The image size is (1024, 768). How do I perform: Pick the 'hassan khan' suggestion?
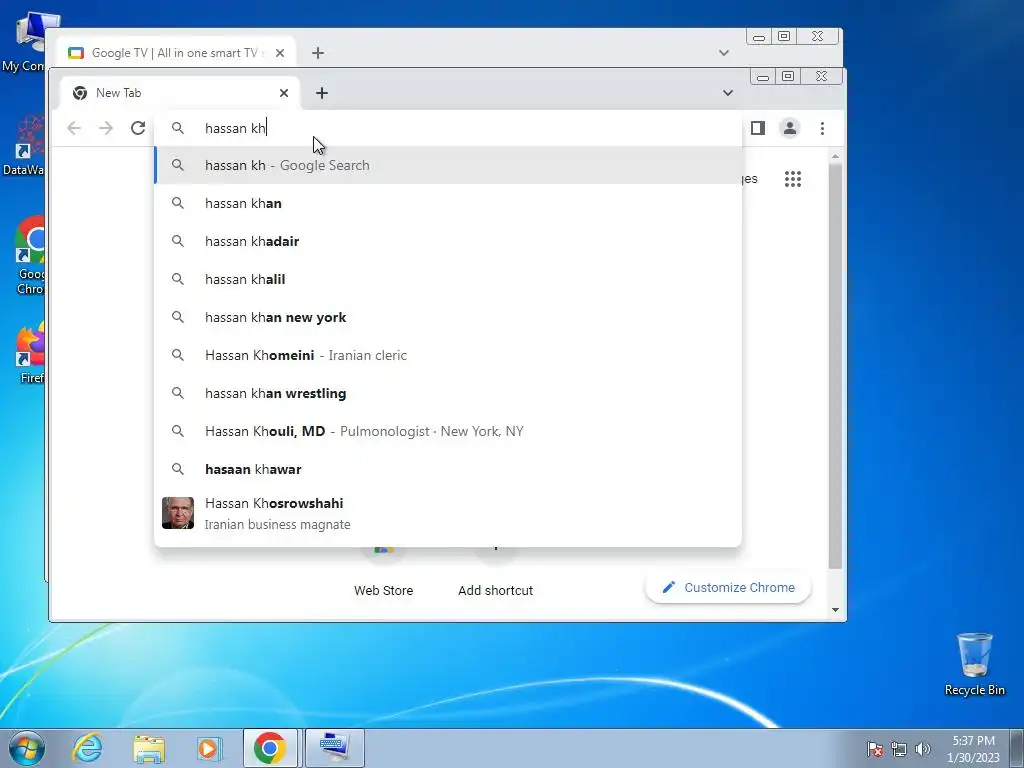coord(448,203)
